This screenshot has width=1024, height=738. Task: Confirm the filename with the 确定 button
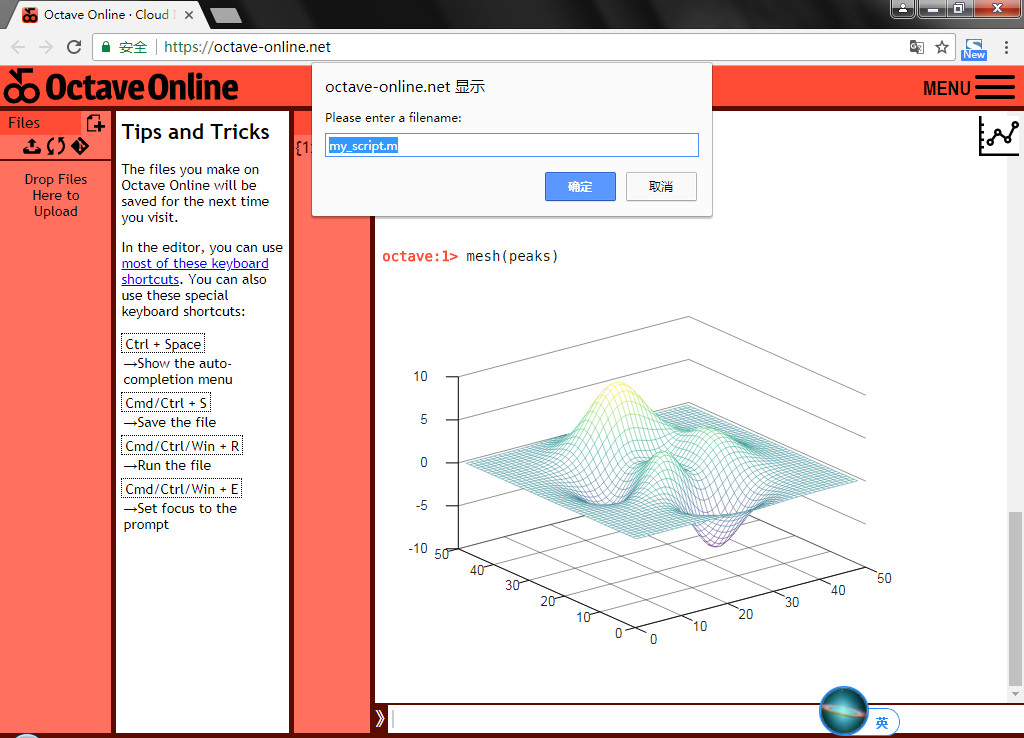[580, 187]
